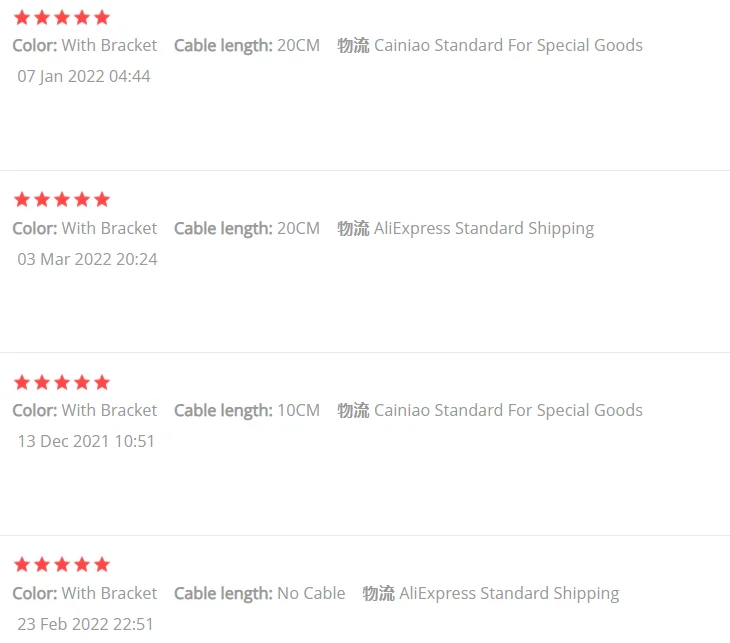This screenshot has width=730, height=643.
Task: Click 20CM cable length in the 03 Mar review
Action: tap(298, 228)
